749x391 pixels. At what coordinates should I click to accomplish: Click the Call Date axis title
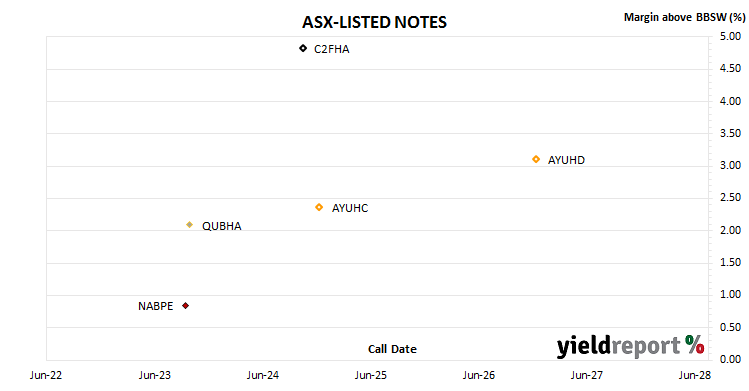coord(392,349)
